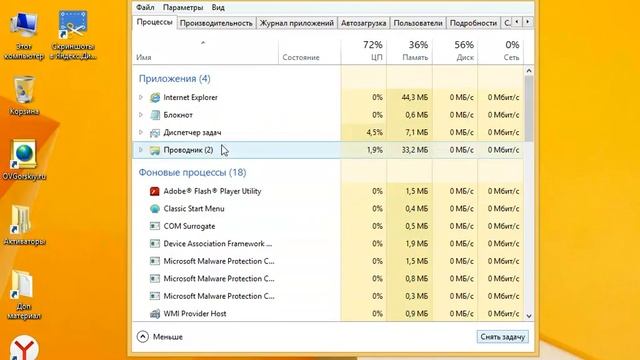Click the process list scrollbar down arrow

[x=529, y=316]
